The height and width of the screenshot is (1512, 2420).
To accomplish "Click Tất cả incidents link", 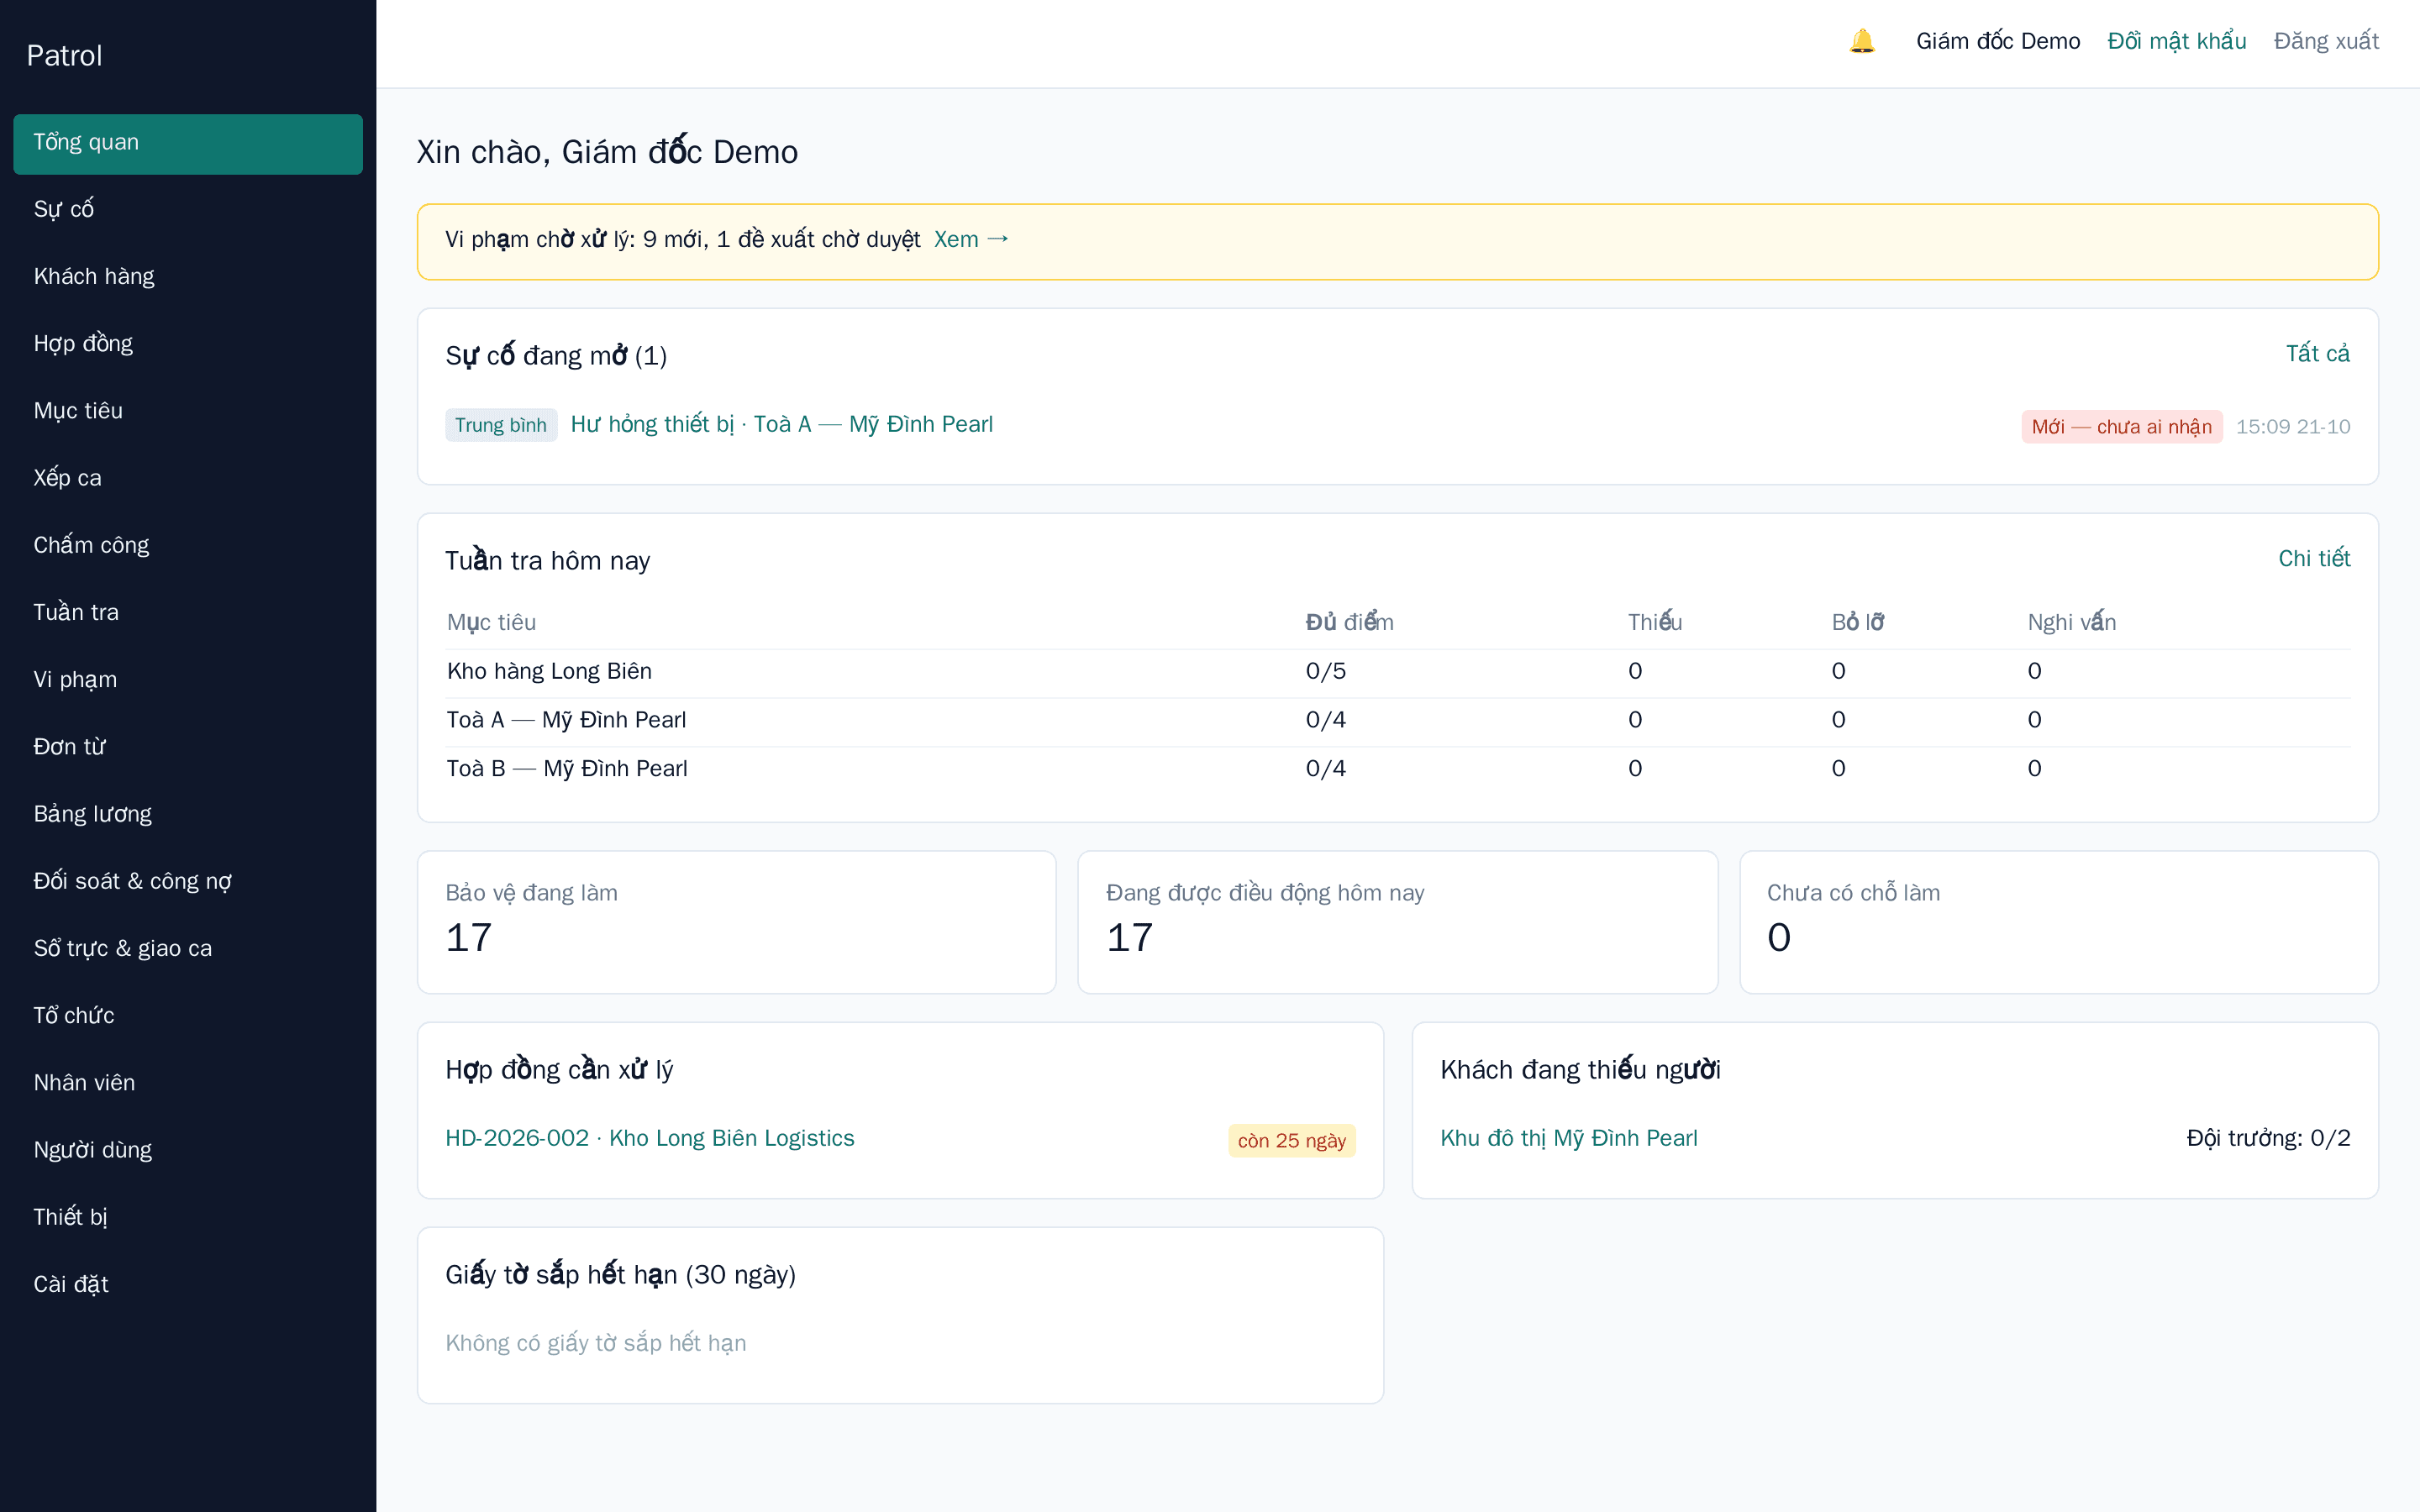I will (2317, 353).
